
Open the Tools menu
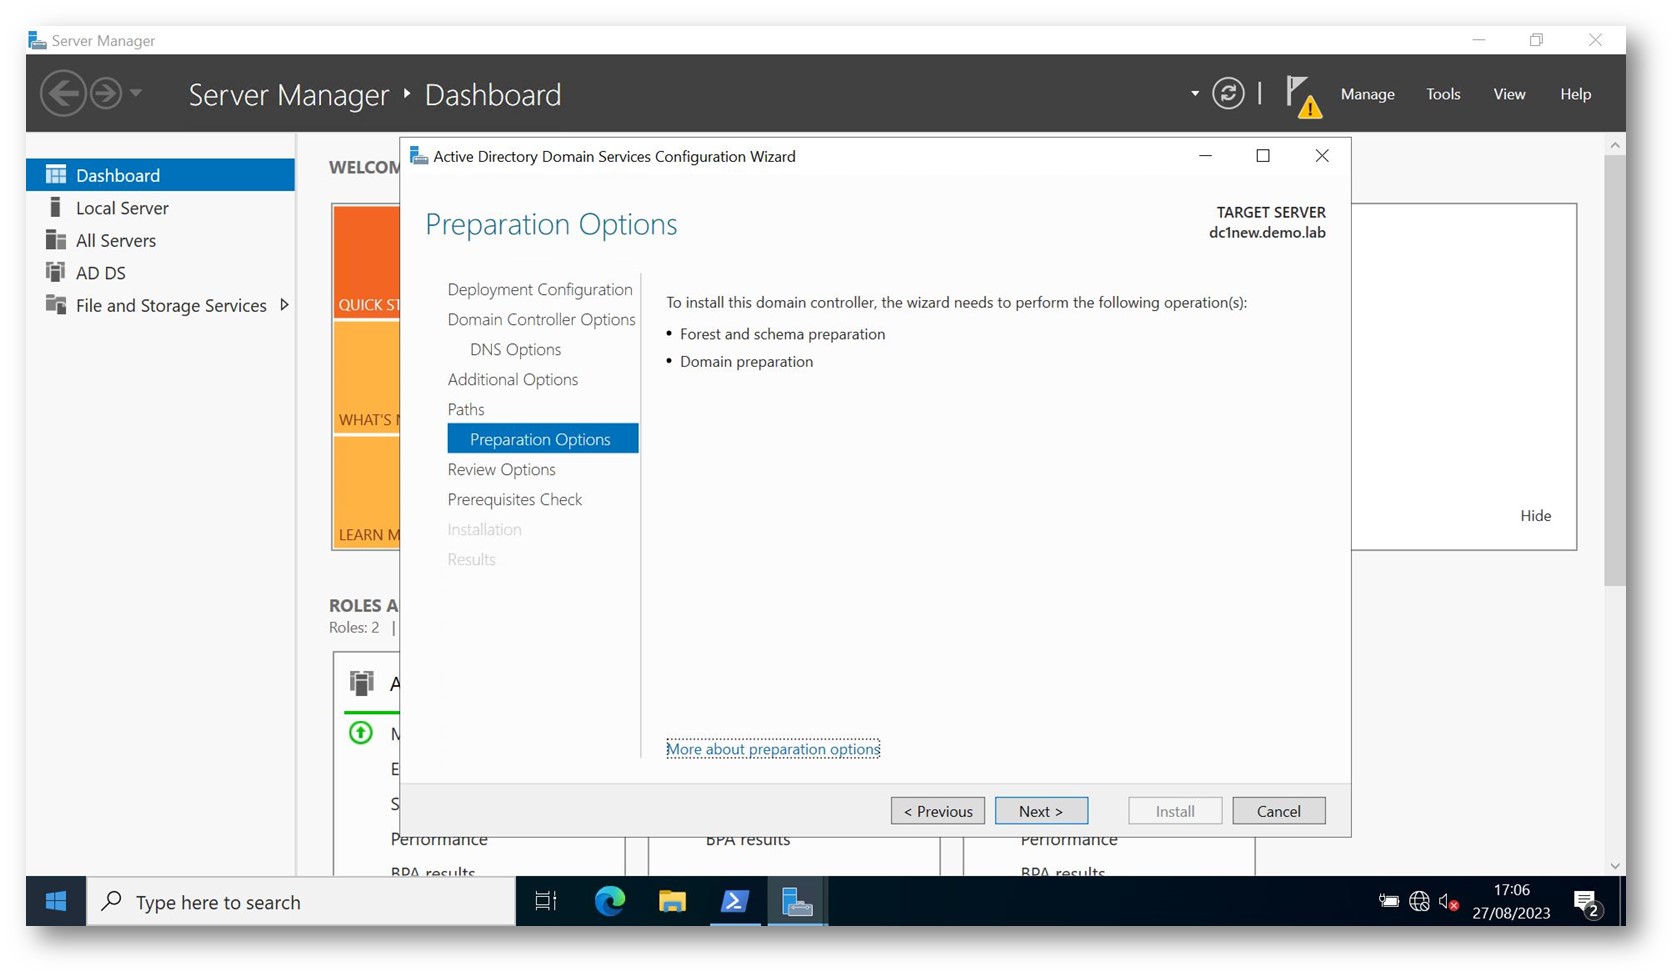click(x=1442, y=94)
